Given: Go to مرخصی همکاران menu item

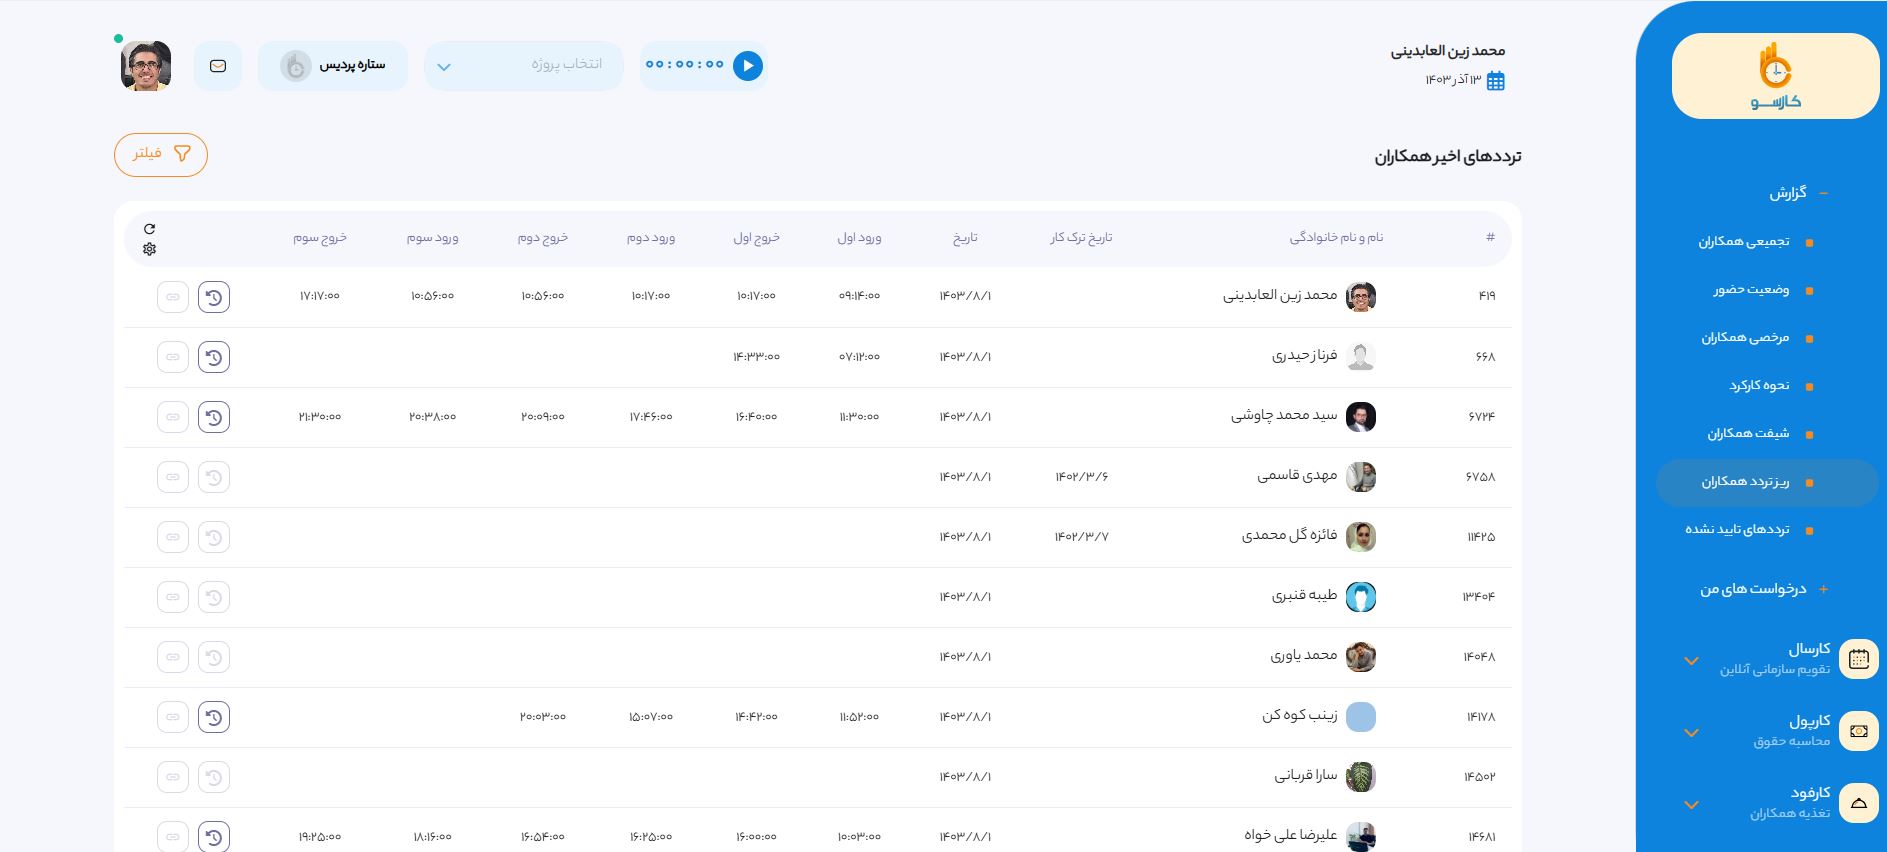Looking at the screenshot, I should [1745, 338].
